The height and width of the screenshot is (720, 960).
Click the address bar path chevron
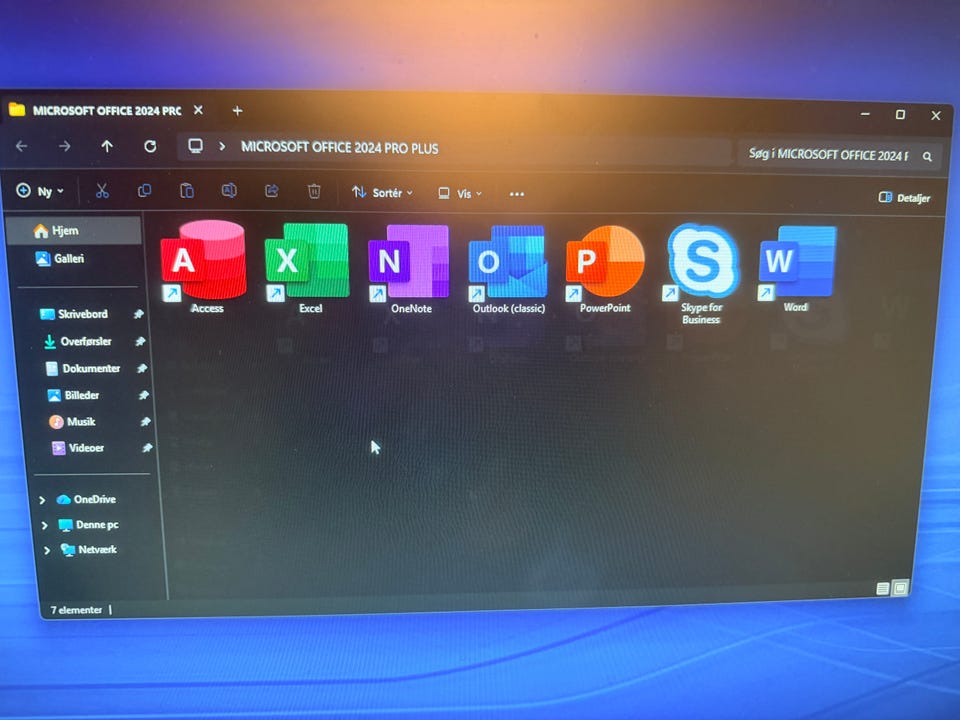pyautogui.click(x=222, y=146)
